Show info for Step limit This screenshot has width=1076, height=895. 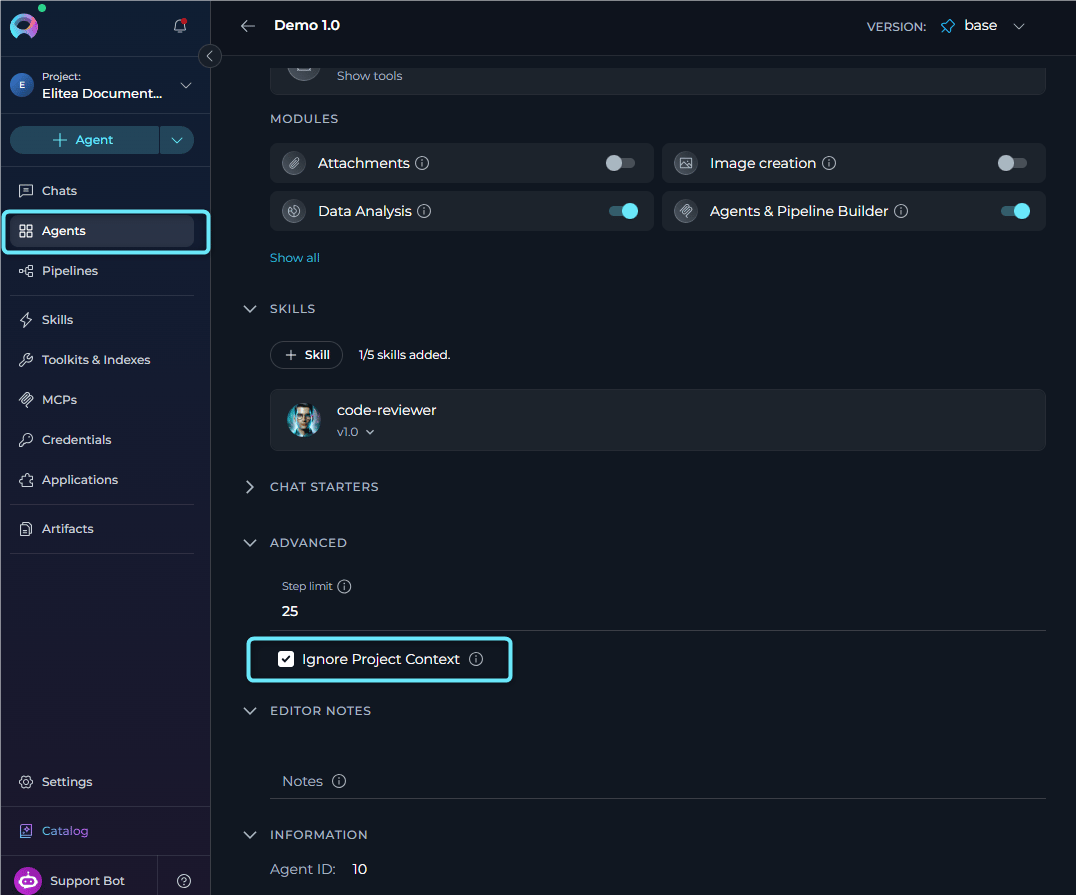[344, 586]
